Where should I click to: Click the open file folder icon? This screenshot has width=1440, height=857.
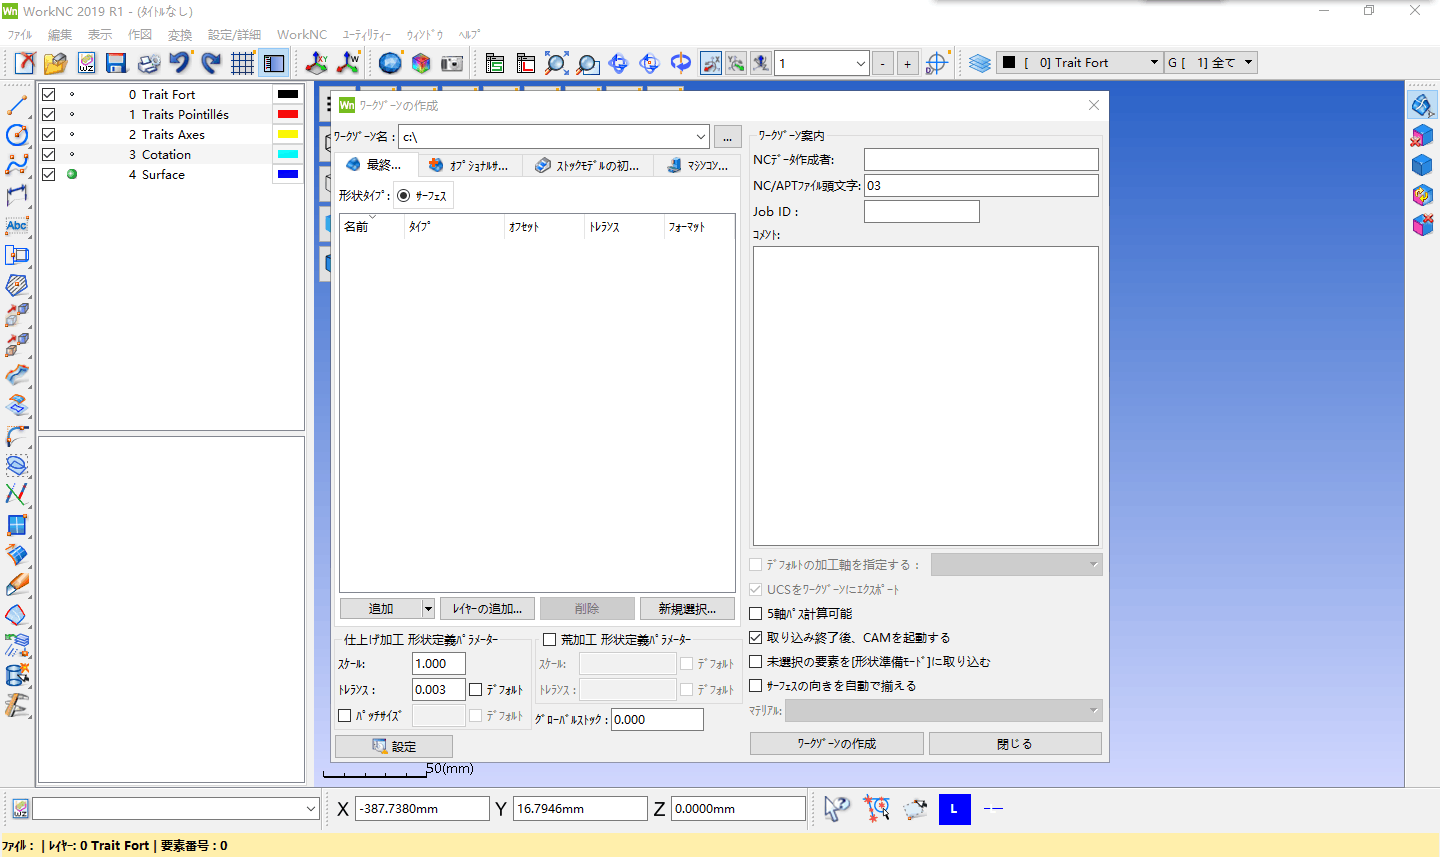point(55,63)
